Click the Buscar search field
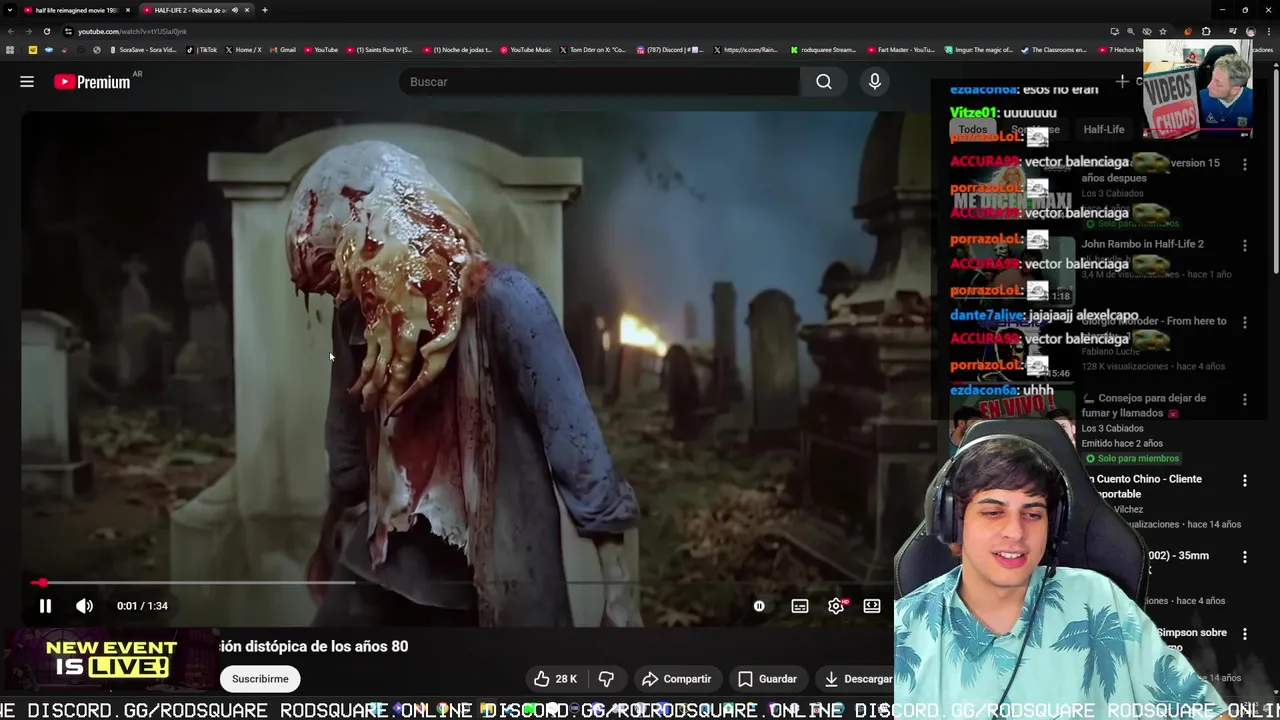The height and width of the screenshot is (720, 1280). [x=600, y=82]
